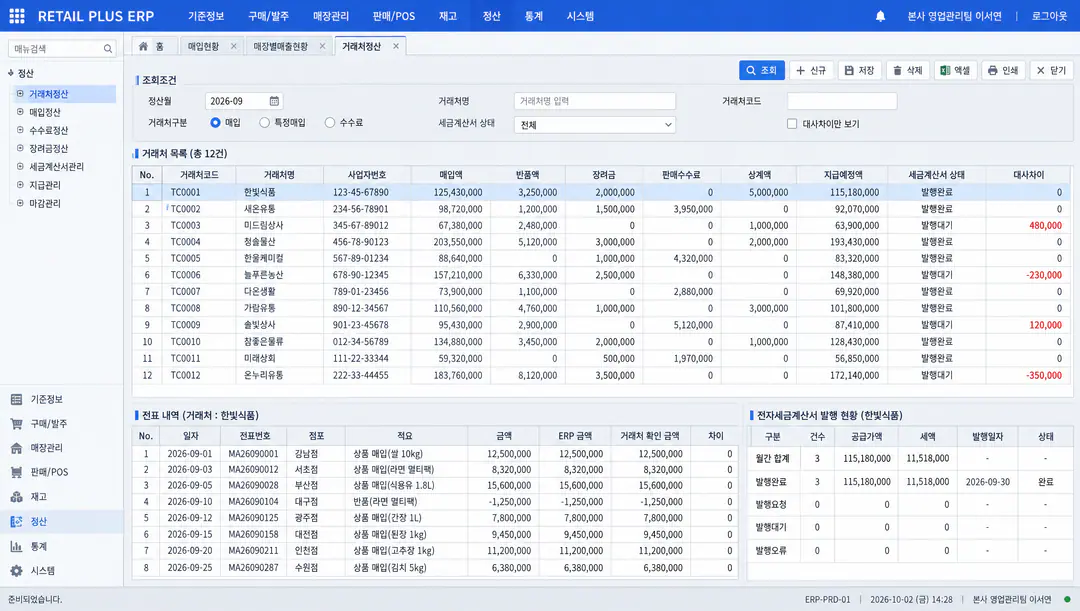1080x611 pixels.
Task: Open 정산 settlement in the bottom sidebar
Action: click(61, 521)
